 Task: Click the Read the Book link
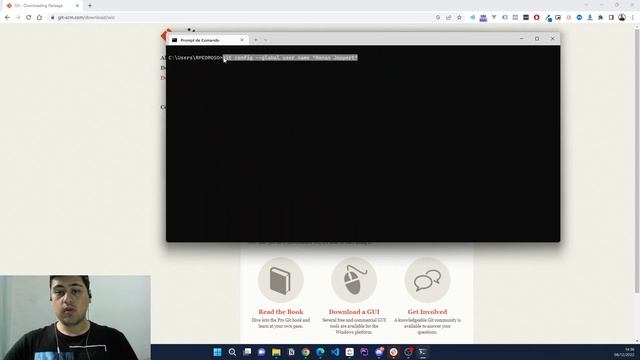pyautogui.click(x=281, y=312)
